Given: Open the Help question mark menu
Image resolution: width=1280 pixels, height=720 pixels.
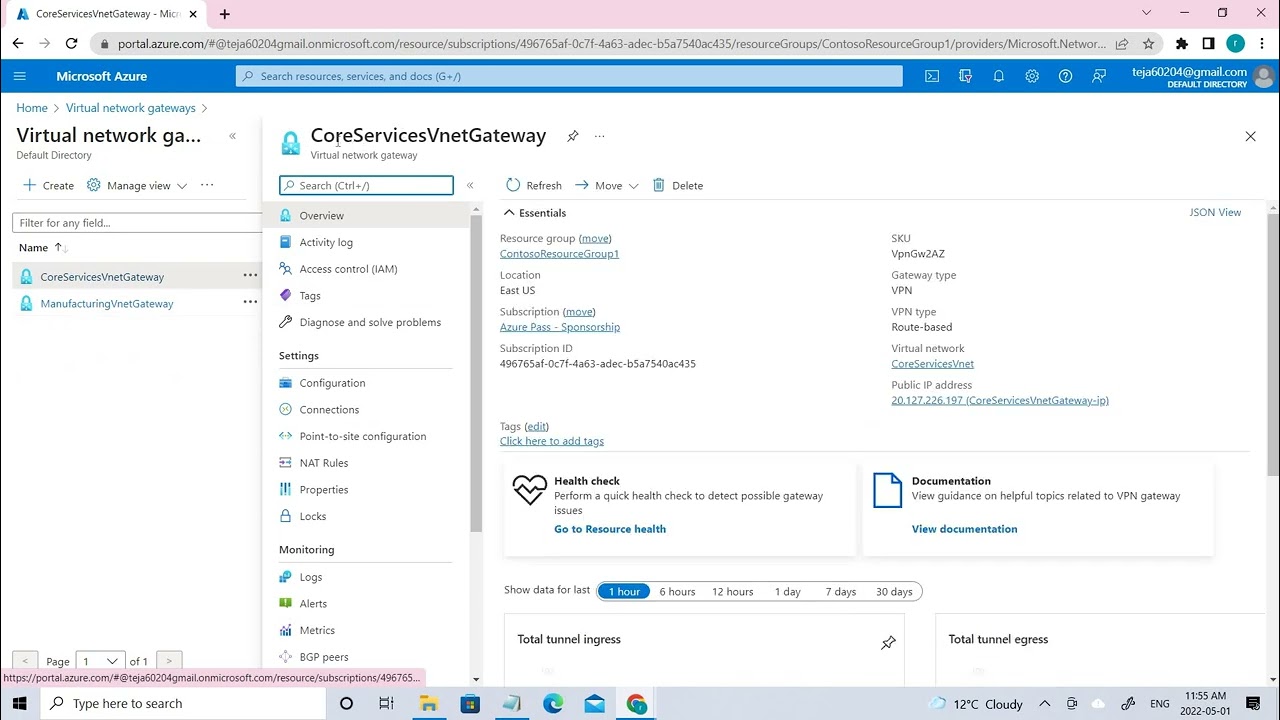Looking at the screenshot, I should 1065,76.
